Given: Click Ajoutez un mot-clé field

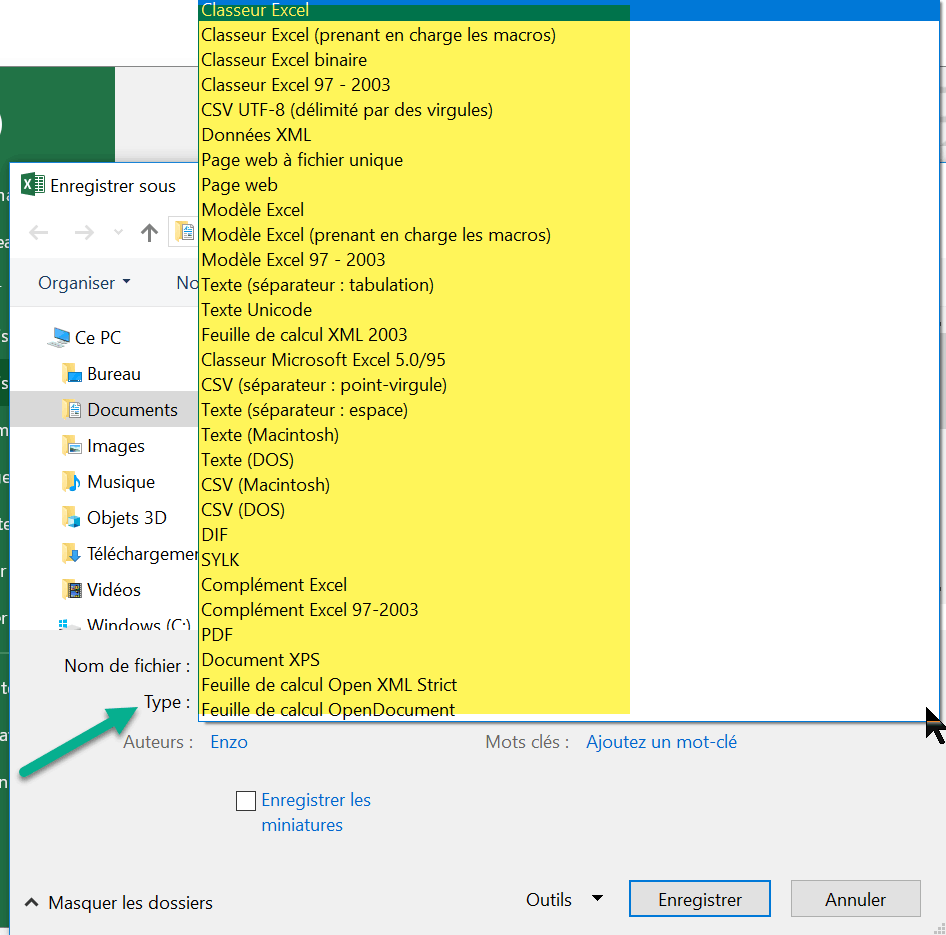Looking at the screenshot, I should coord(661,742).
